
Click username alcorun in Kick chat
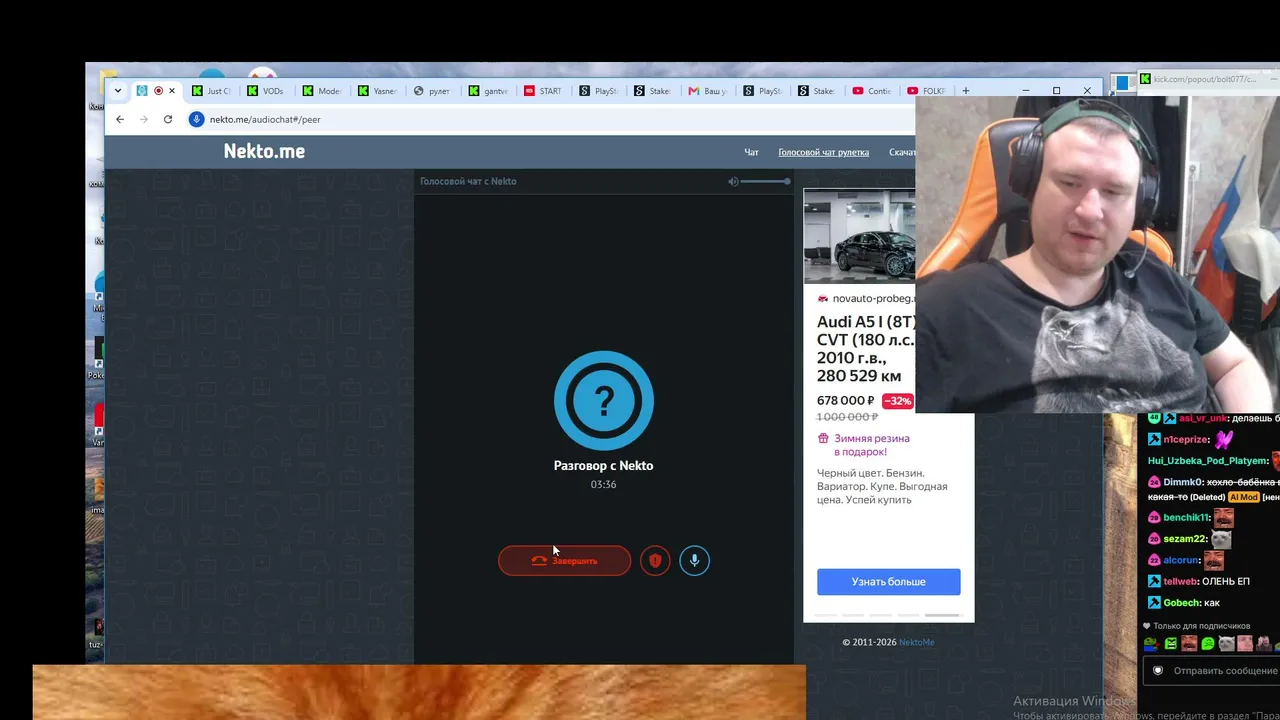1181,561
